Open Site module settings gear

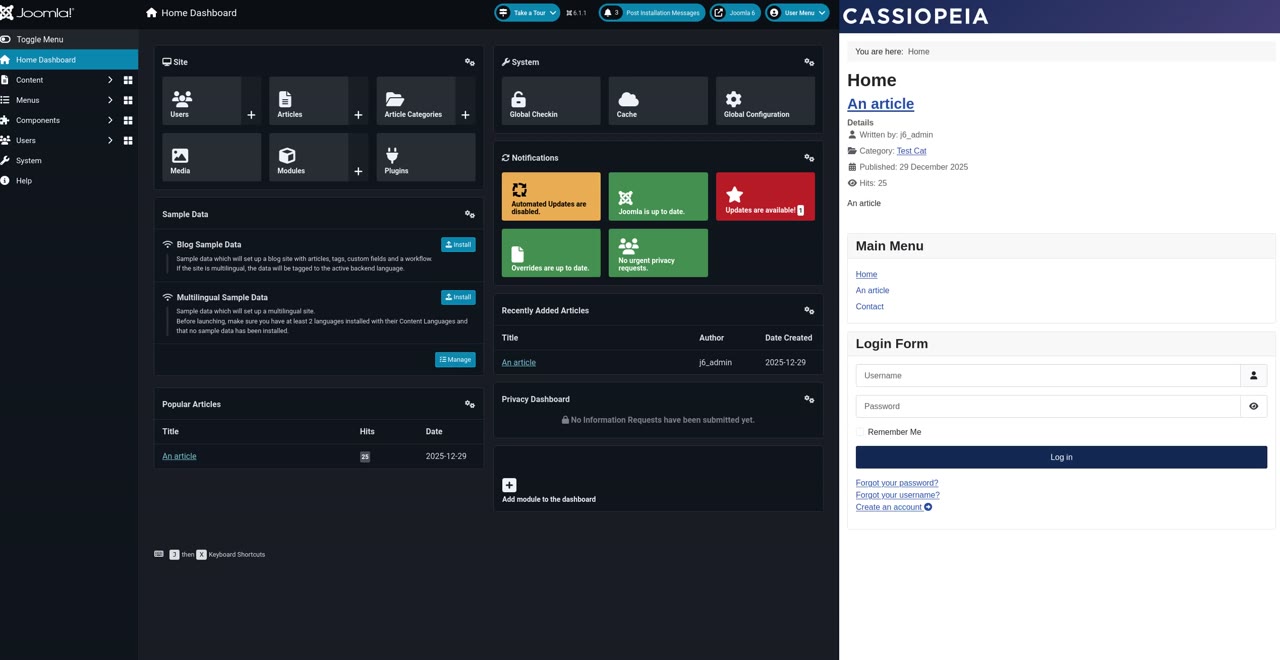click(470, 62)
